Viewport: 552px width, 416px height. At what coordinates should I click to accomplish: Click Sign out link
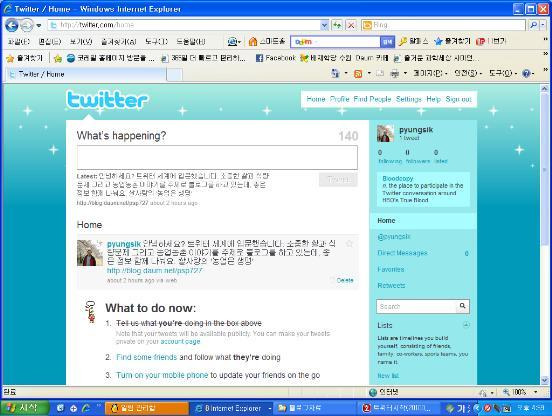[x=458, y=99]
